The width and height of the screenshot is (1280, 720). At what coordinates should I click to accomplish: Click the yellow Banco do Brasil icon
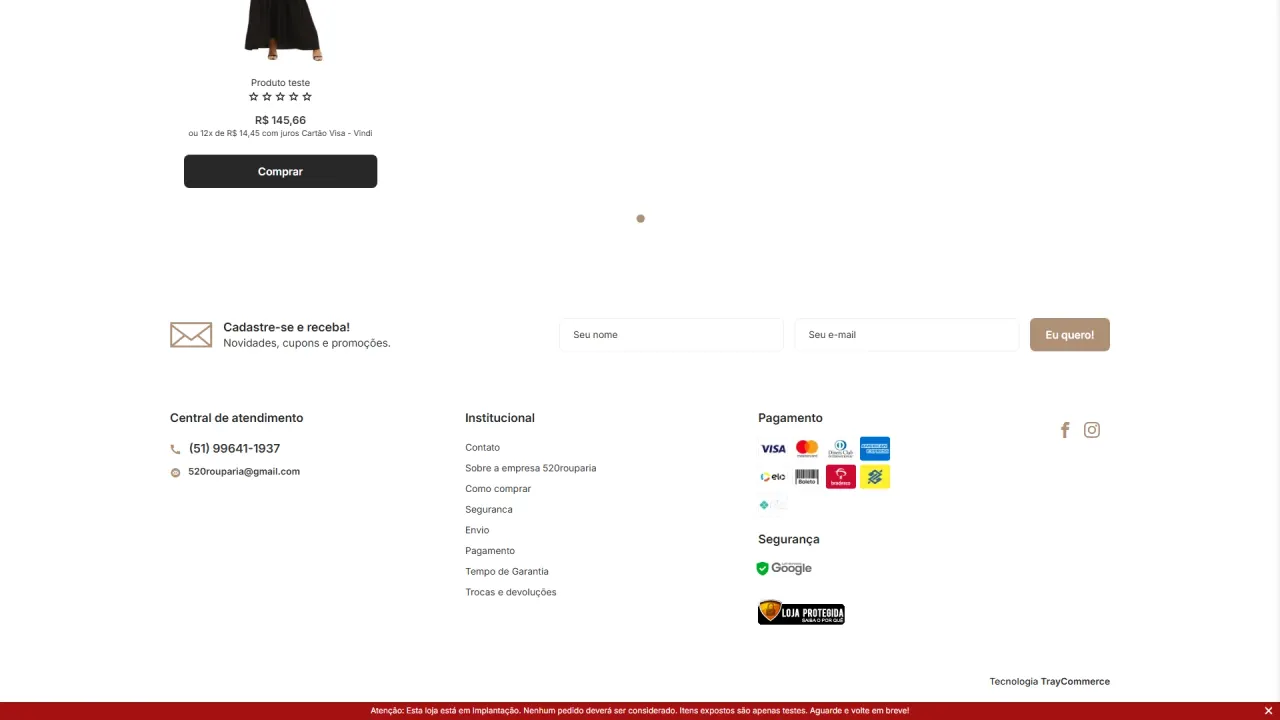click(875, 477)
